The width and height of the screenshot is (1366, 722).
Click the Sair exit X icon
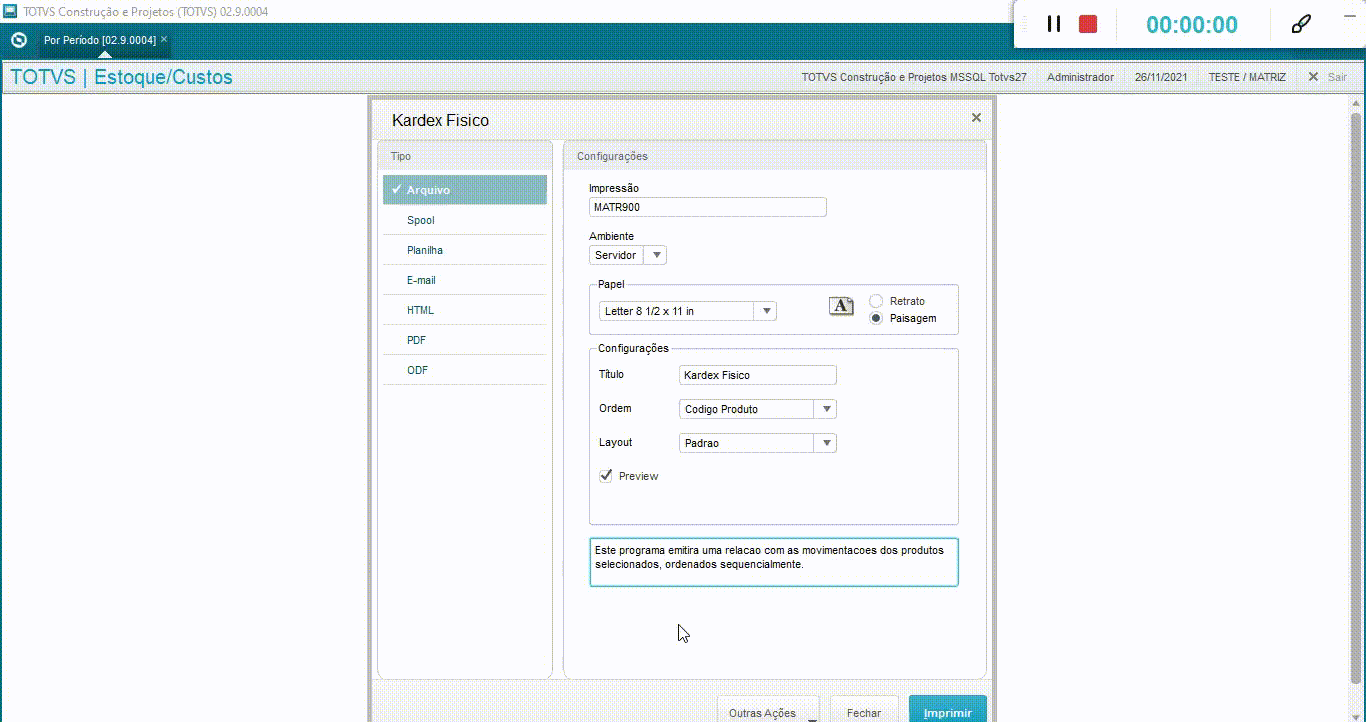(1313, 77)
